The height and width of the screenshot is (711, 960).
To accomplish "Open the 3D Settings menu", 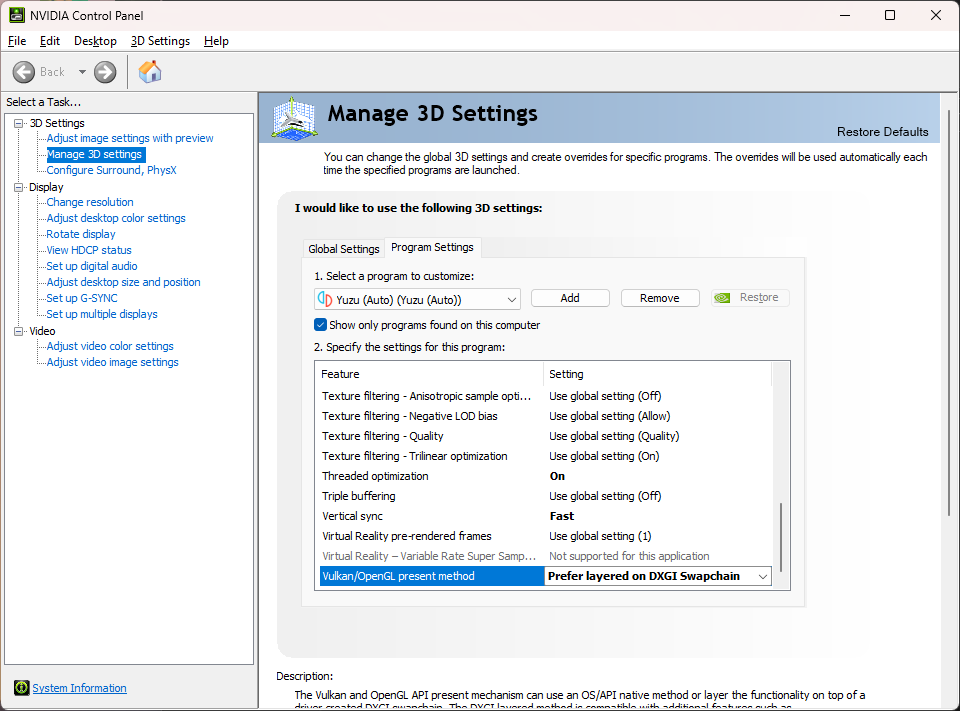I will click(160, 41).
